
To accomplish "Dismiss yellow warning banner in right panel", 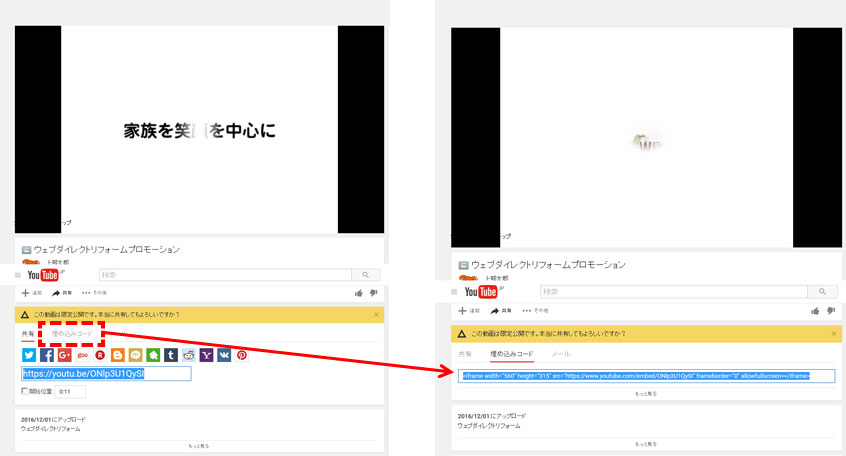I will pyautogui.click(x=834, y=334).
